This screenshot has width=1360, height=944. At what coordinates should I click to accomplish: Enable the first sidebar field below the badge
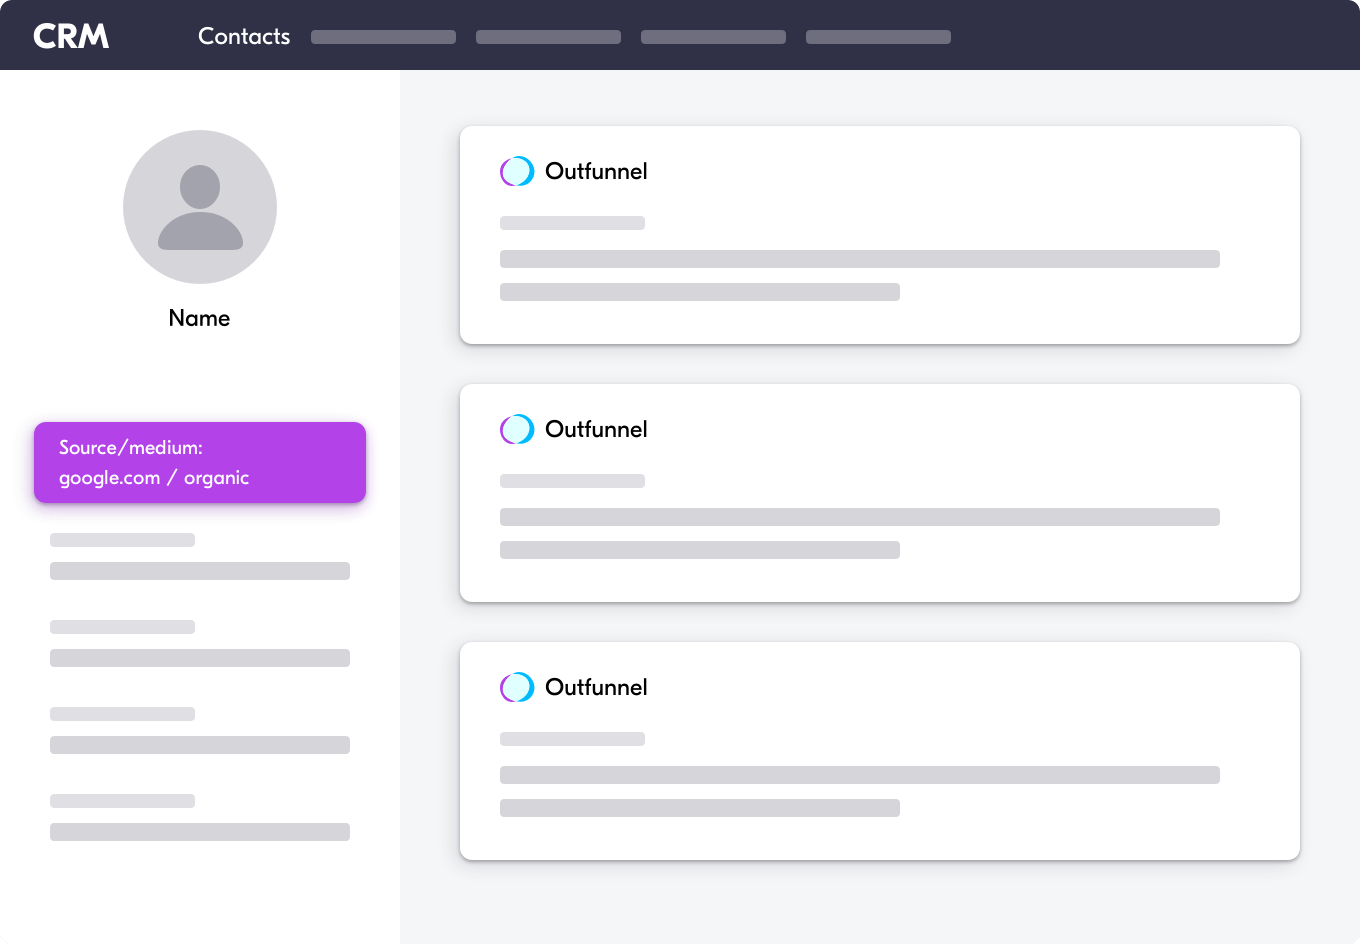coord(122,540)
